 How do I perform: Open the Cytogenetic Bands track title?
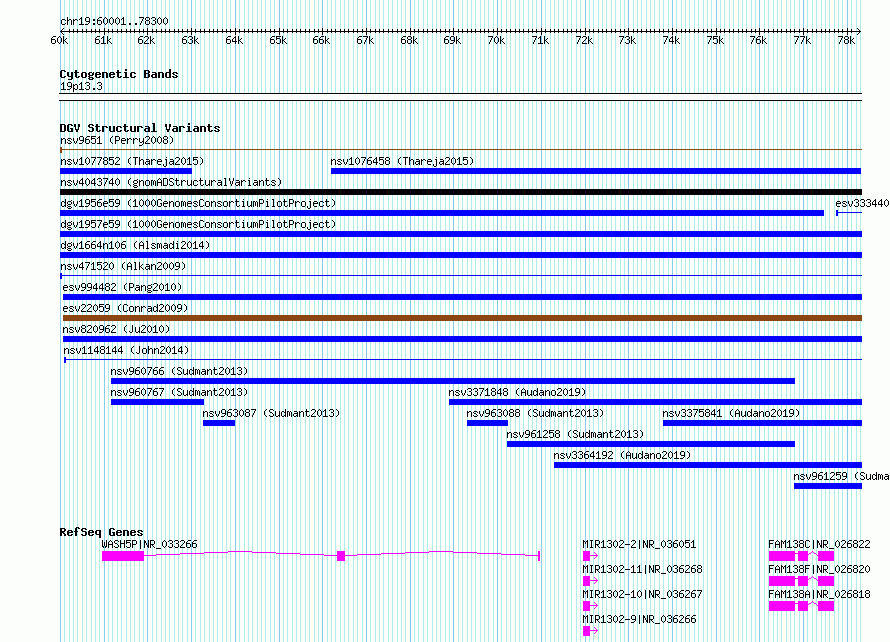pos(119,74)
